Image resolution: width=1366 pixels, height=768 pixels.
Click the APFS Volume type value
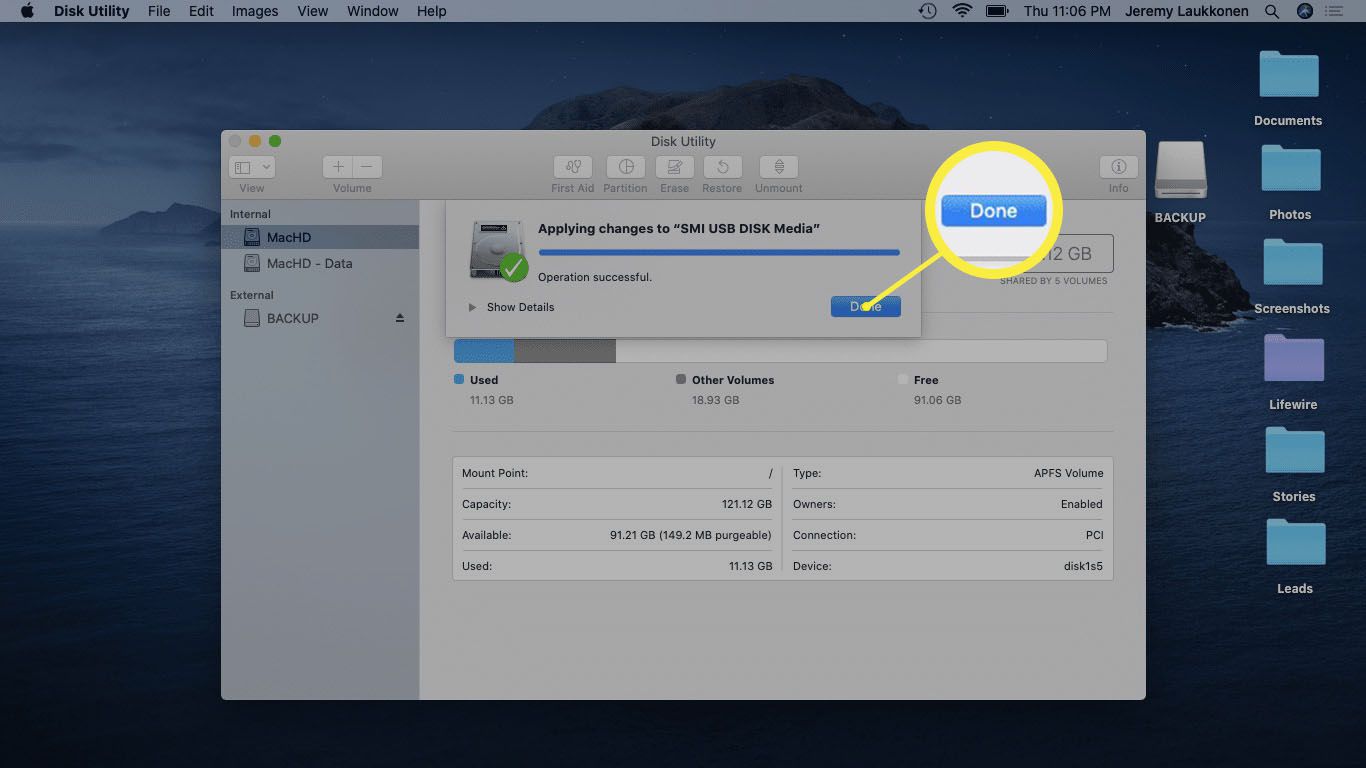[x=1069, y=473]
